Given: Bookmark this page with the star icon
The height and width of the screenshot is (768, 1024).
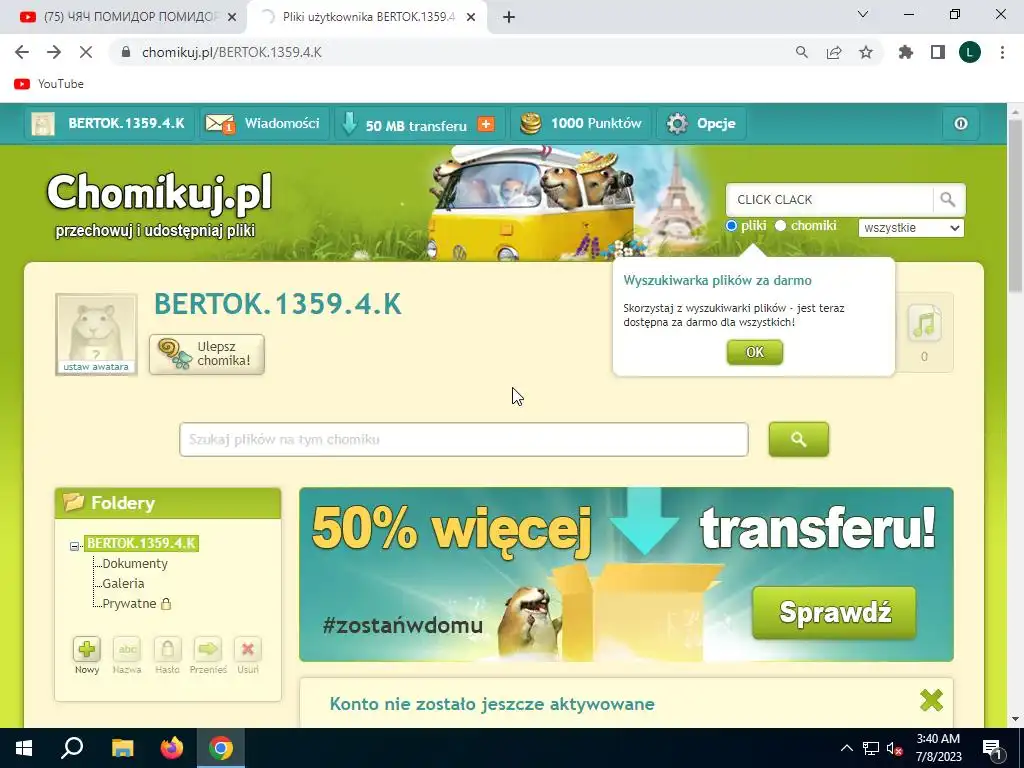Looking at the screenshot, I should click(x=866, y=52).
